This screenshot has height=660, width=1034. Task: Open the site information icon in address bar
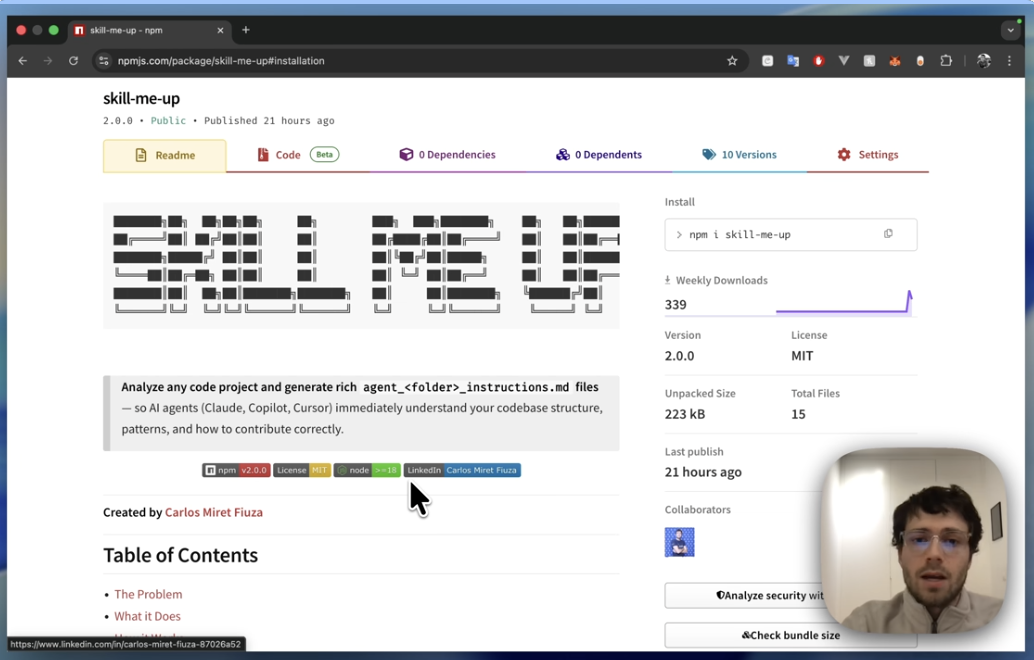[x=104, y=61]
